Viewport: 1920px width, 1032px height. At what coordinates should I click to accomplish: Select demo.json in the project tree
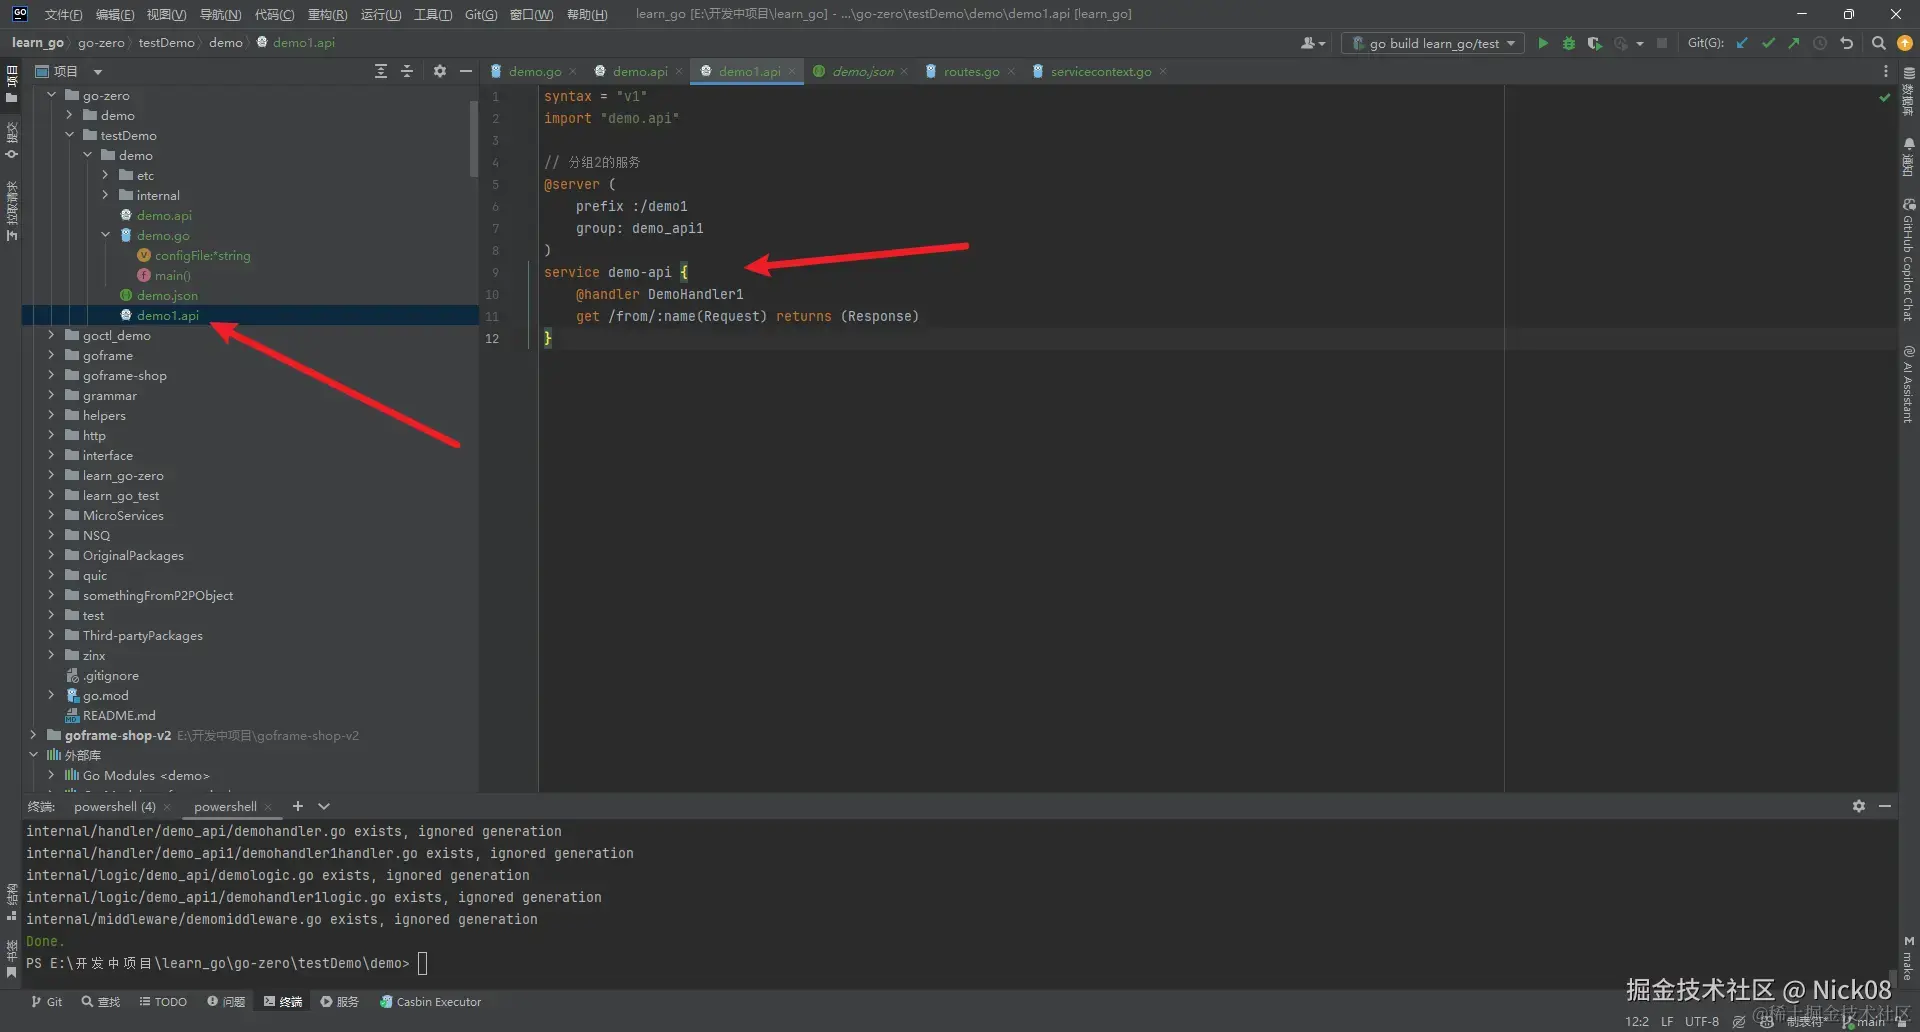click(167, 296)
